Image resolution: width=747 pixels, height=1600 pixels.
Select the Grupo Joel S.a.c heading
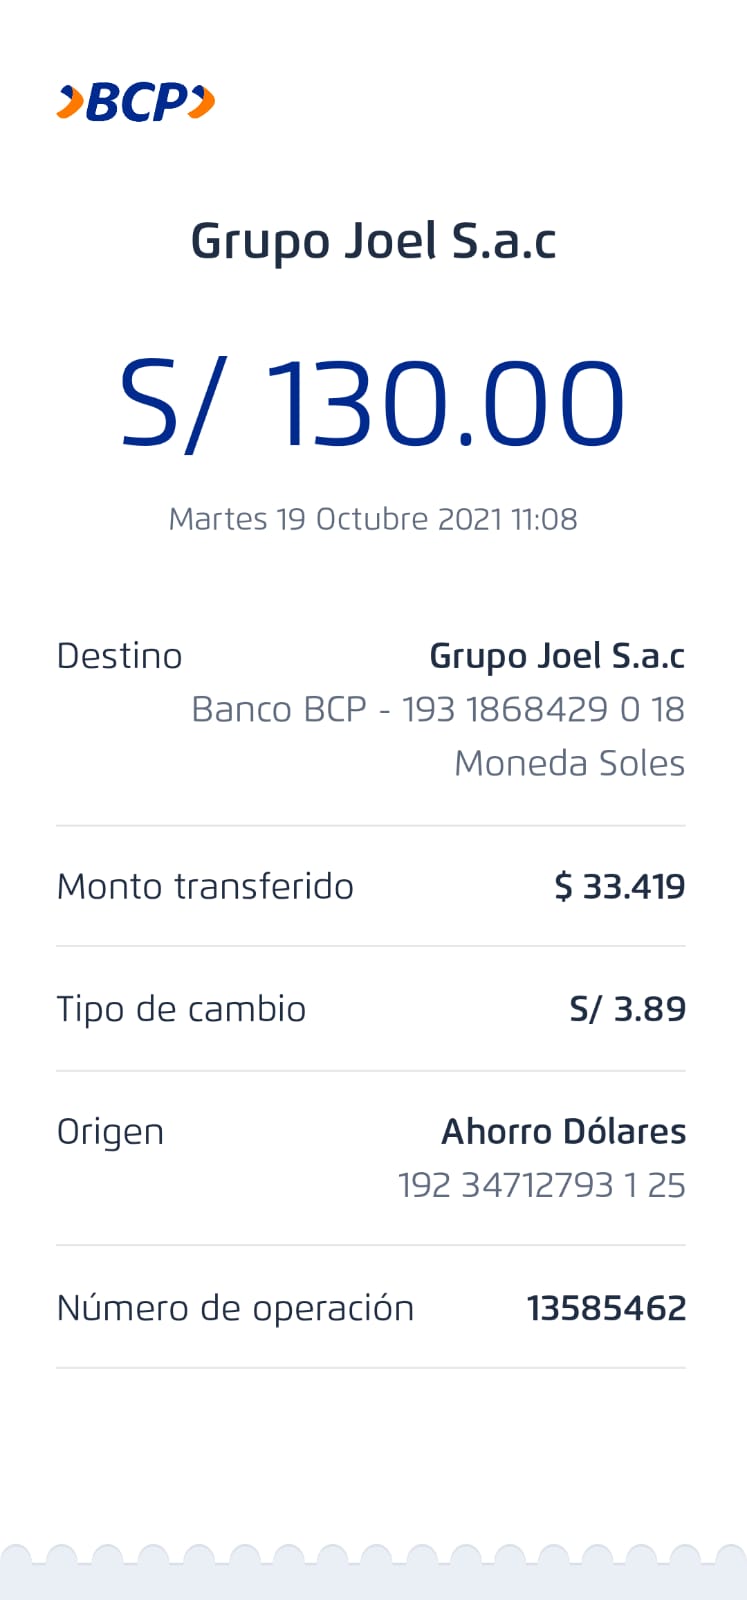click(x=373, y=242)
